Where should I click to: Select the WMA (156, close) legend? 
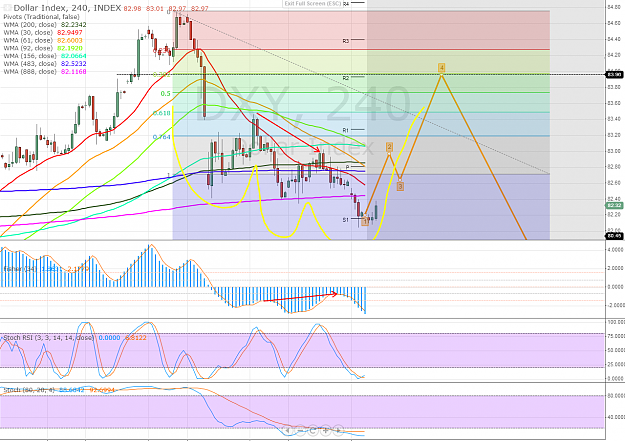30,56
